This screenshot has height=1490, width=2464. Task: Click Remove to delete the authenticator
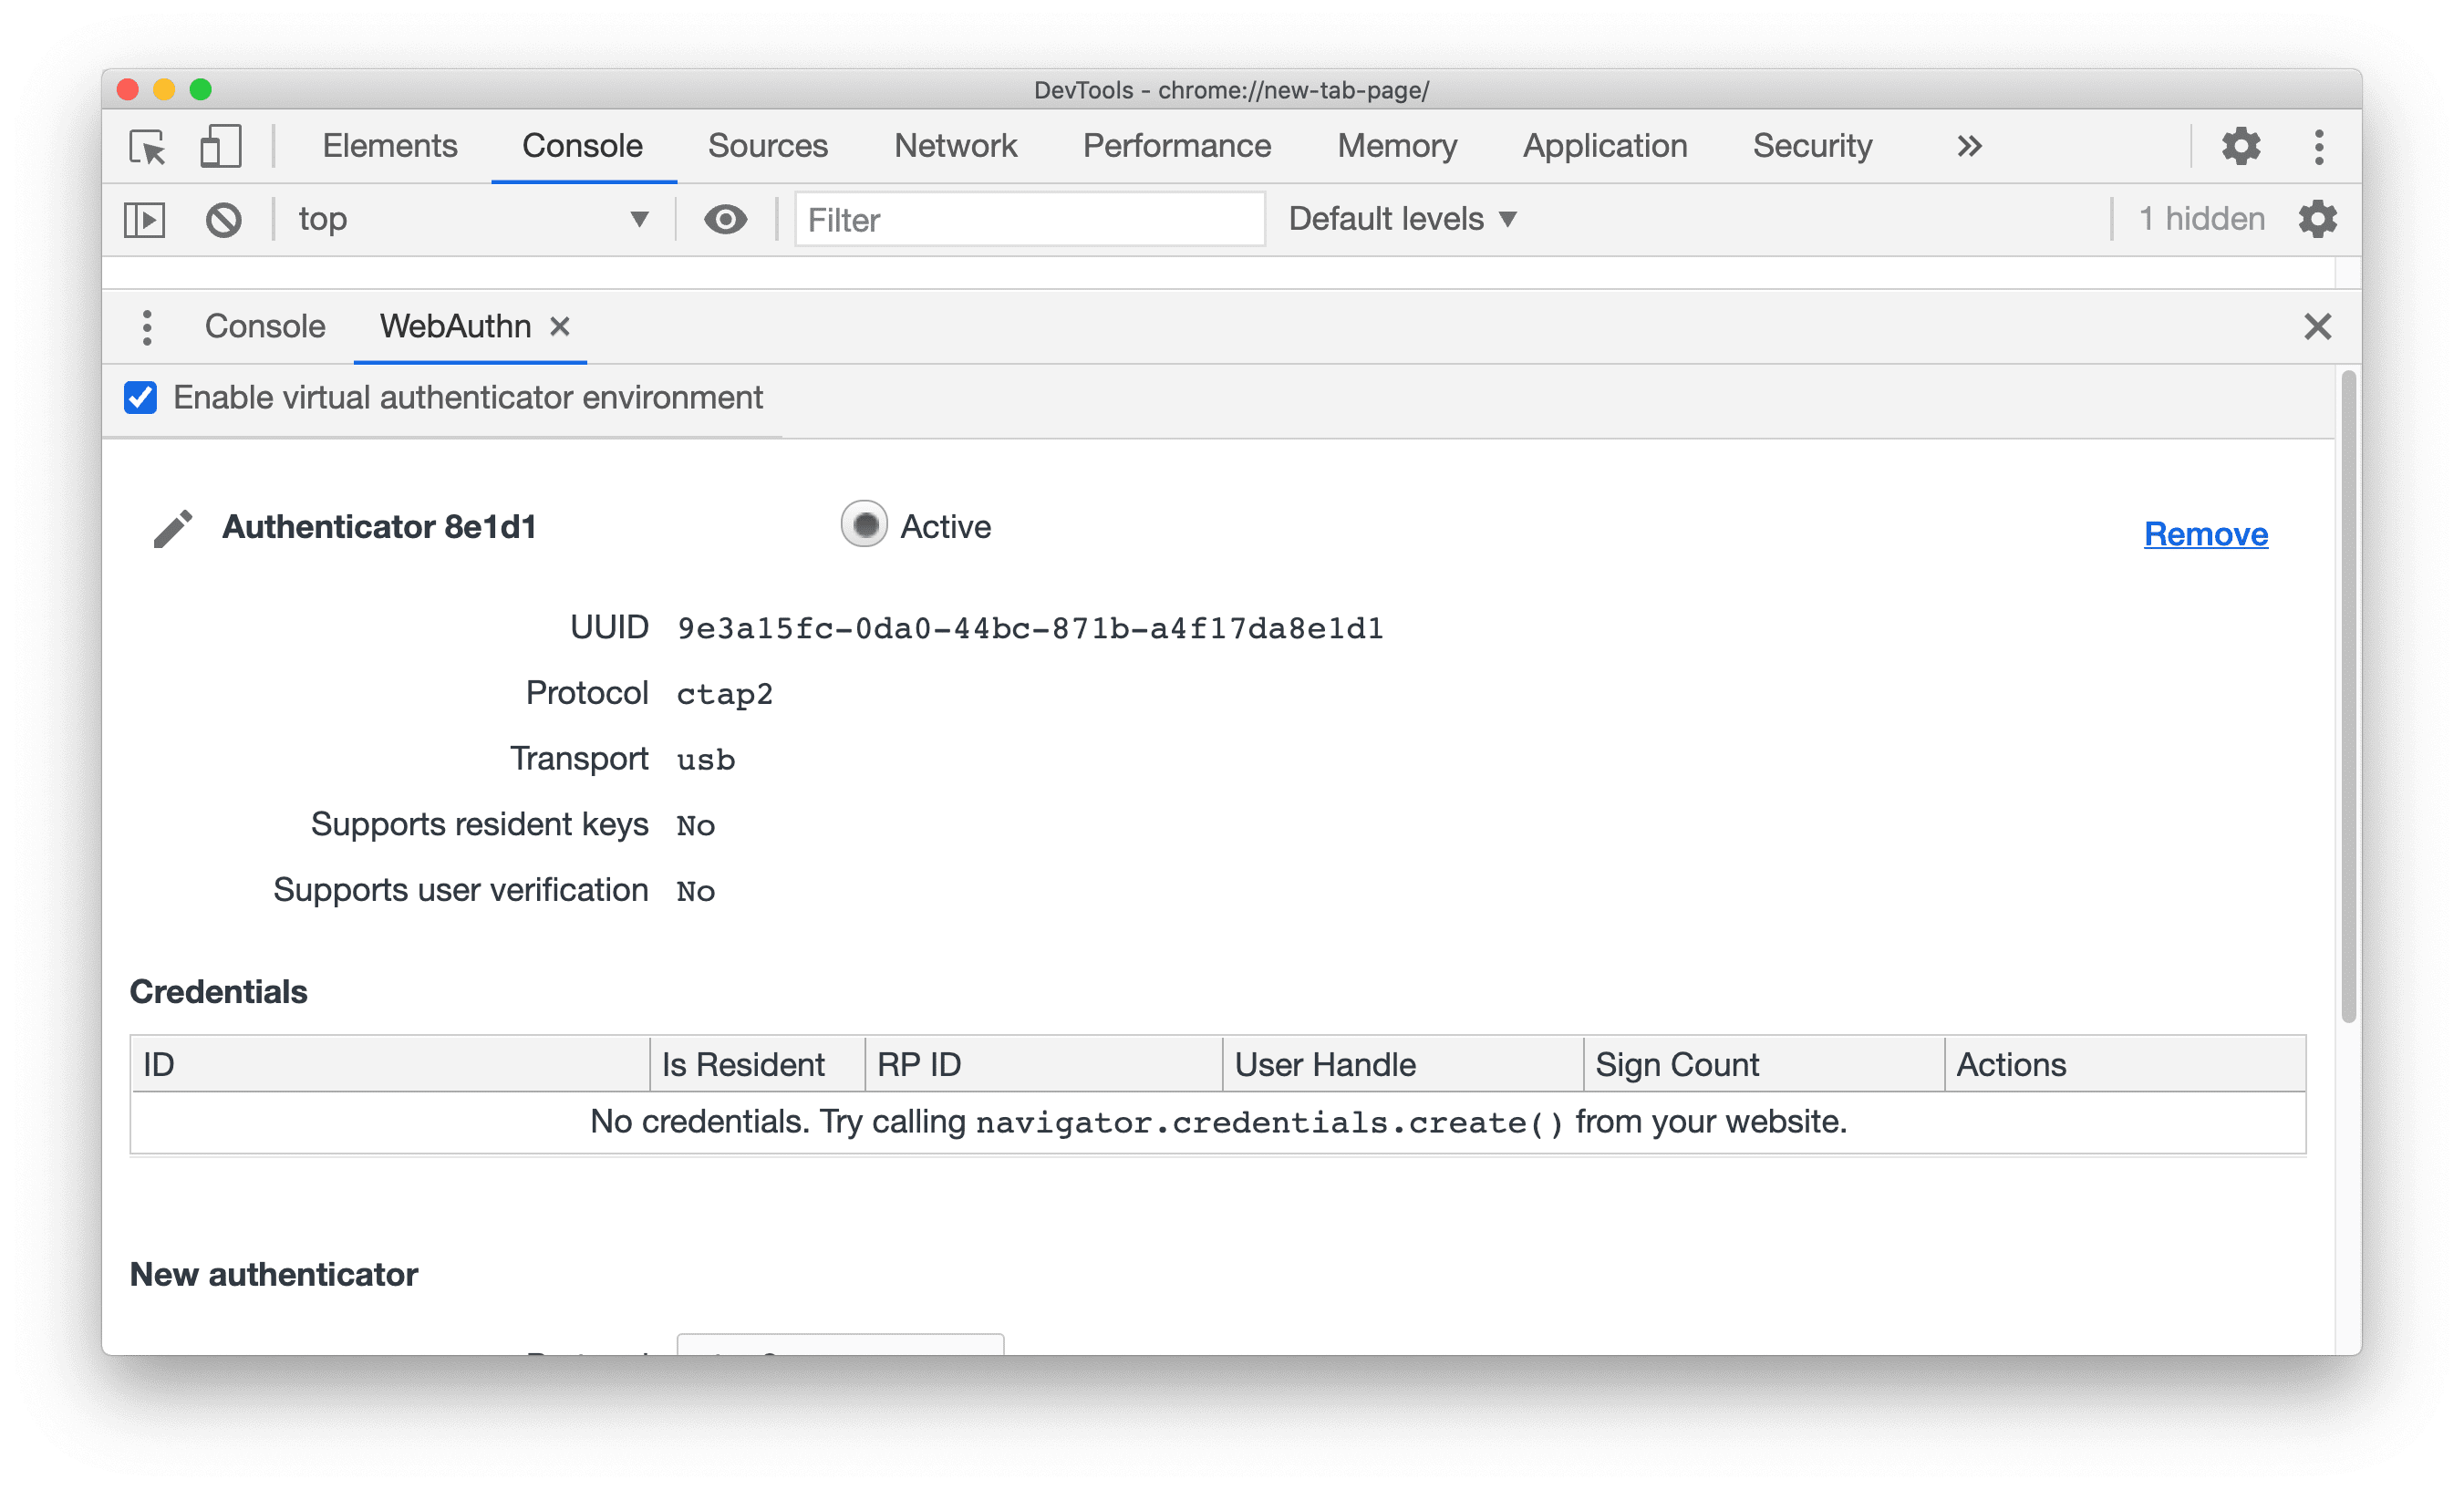pyautogui.click(x=2205, y=533)
